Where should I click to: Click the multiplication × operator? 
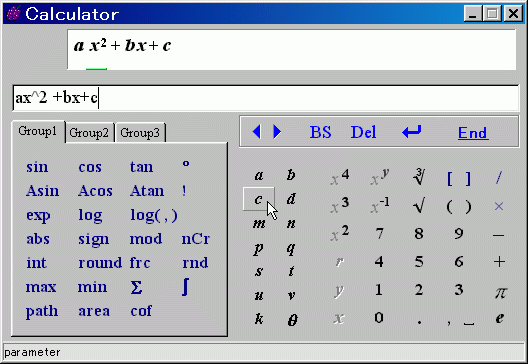click(499, 206)
